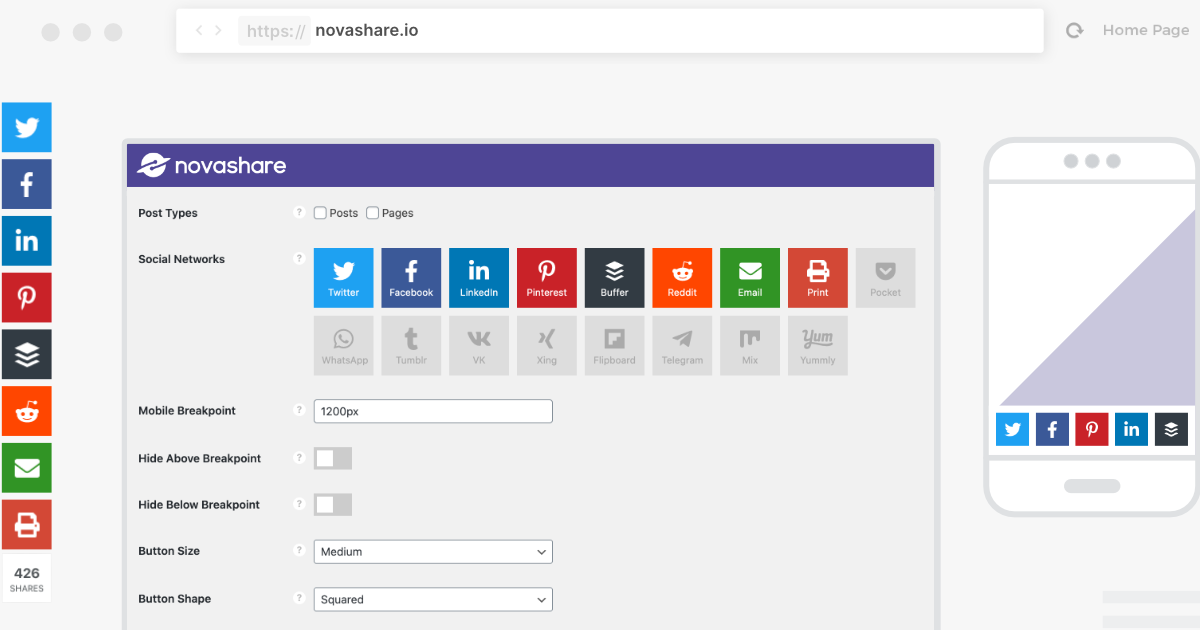Click the browser reload icon

pos(1075,31)
